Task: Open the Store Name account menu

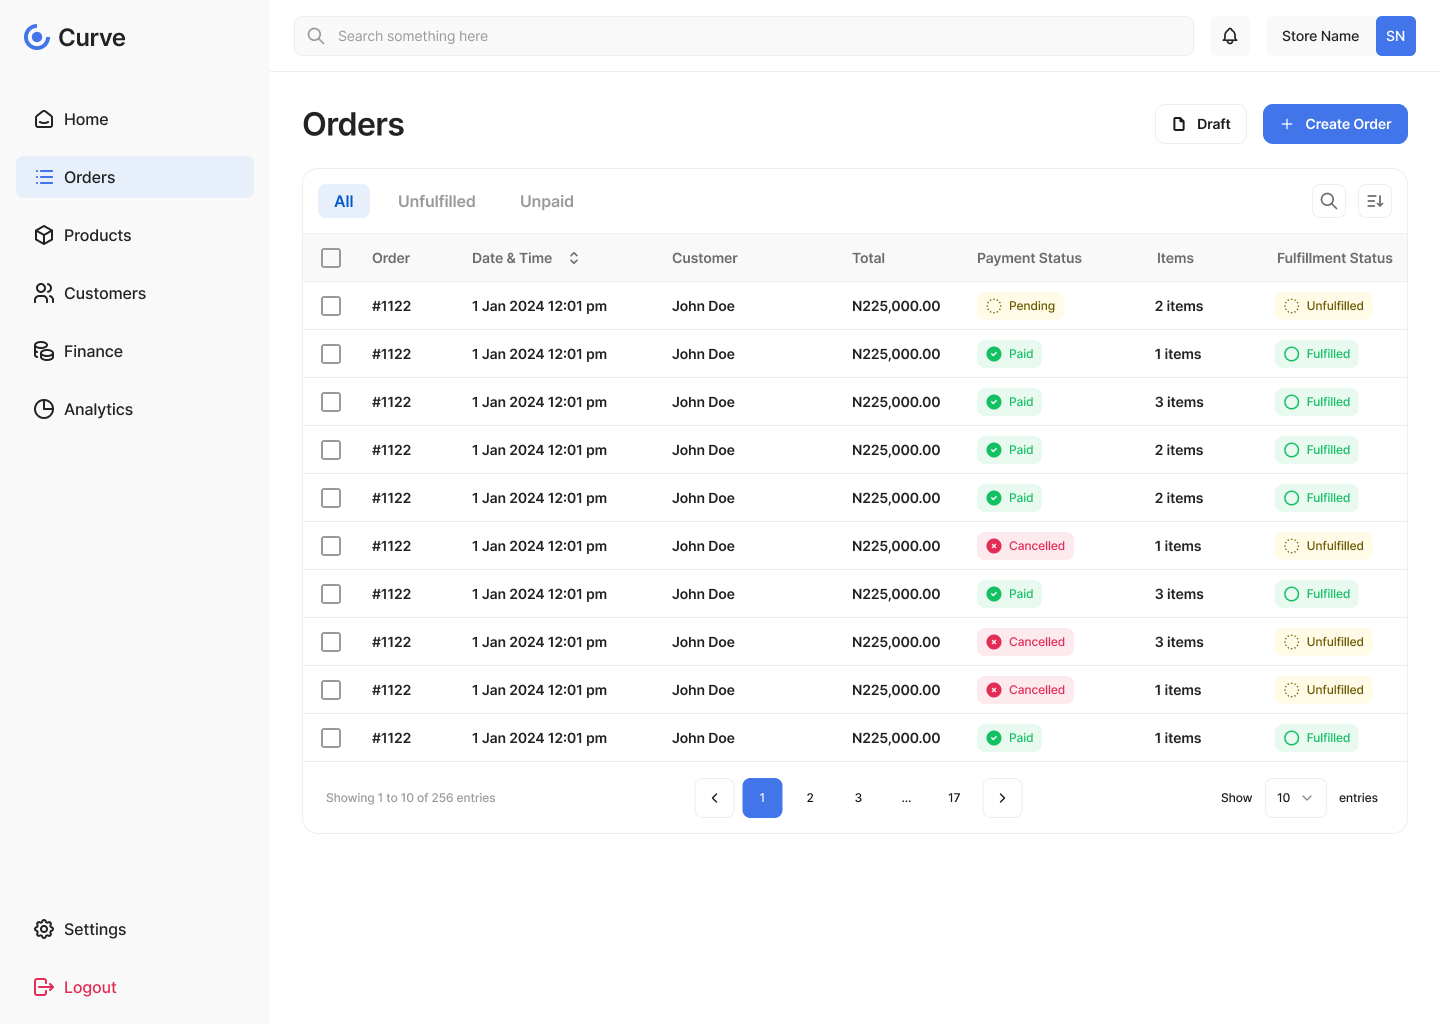Action: (x=1341, y=36)
